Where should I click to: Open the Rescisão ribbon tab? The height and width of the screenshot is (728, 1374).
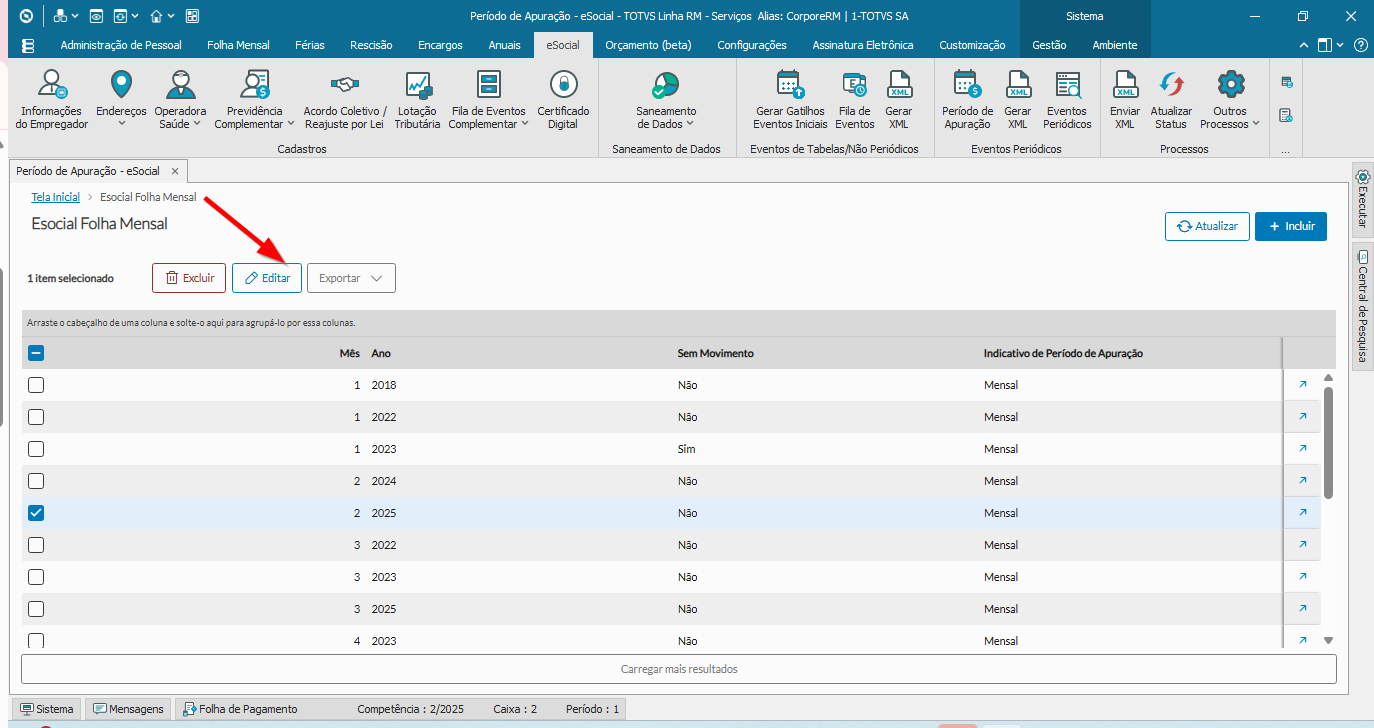click(371, 45)
